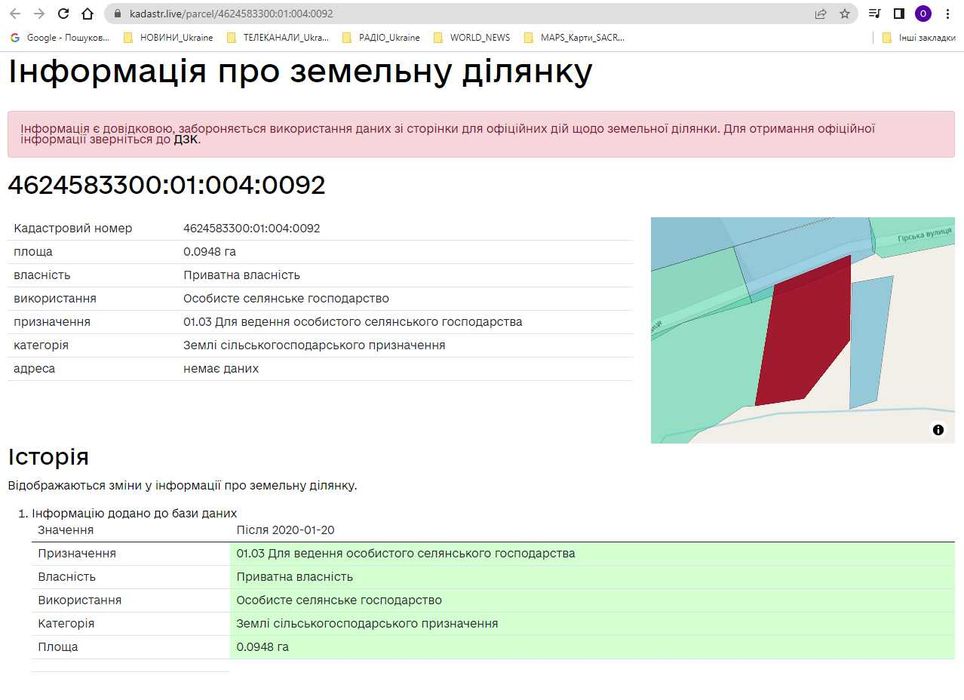
Task: Click the площа 0.0948 га value in details
Action: pyautogui.click(x=209, y=251)
